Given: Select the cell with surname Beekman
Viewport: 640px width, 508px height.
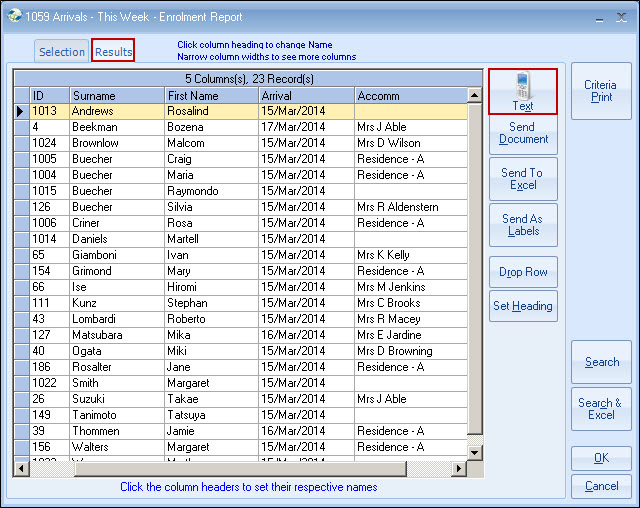Looking at the screenshot, I should pyautogui.click(x=117, y=127).
